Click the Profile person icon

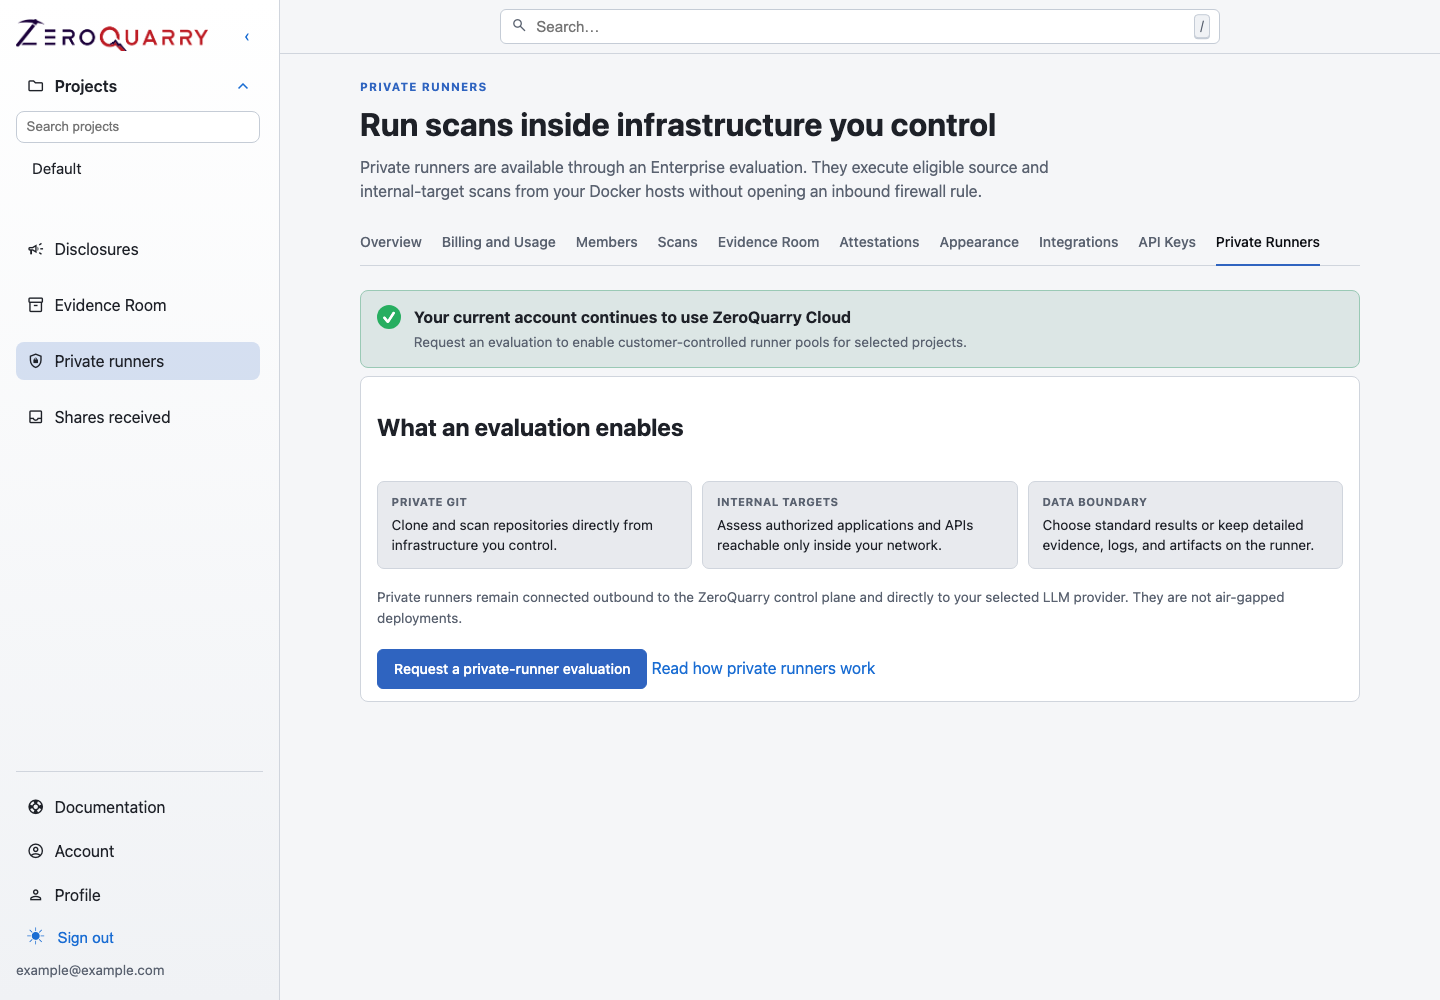tap(36, 895)
